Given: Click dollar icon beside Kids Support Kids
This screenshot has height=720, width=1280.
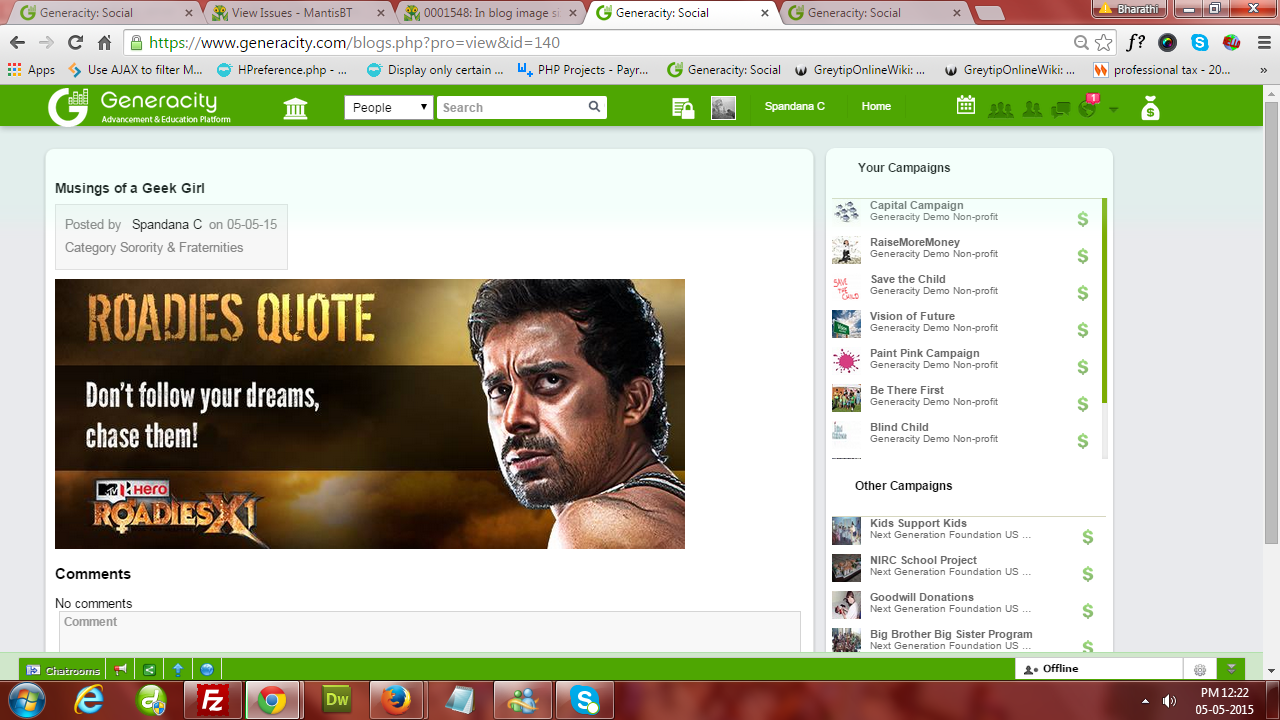Looking at the screenshot, I should pos(1088,537).
